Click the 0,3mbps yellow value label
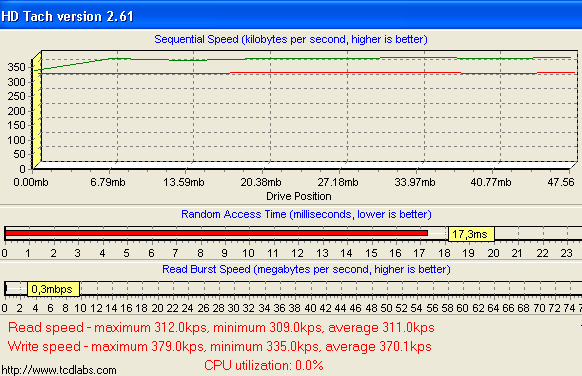The height and width of the screenshot is (376, 582). [53, 289]
